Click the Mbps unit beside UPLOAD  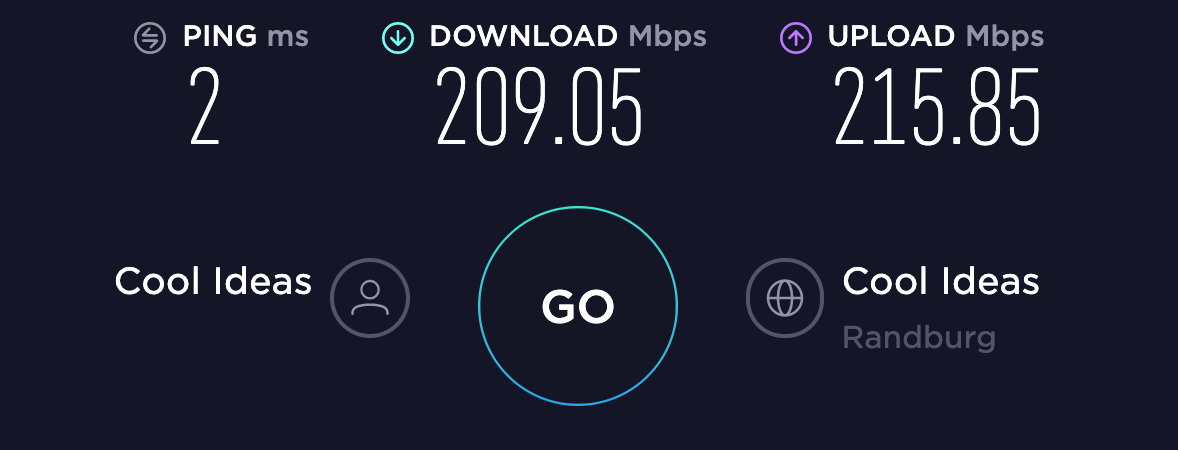tap(1004, 36)
